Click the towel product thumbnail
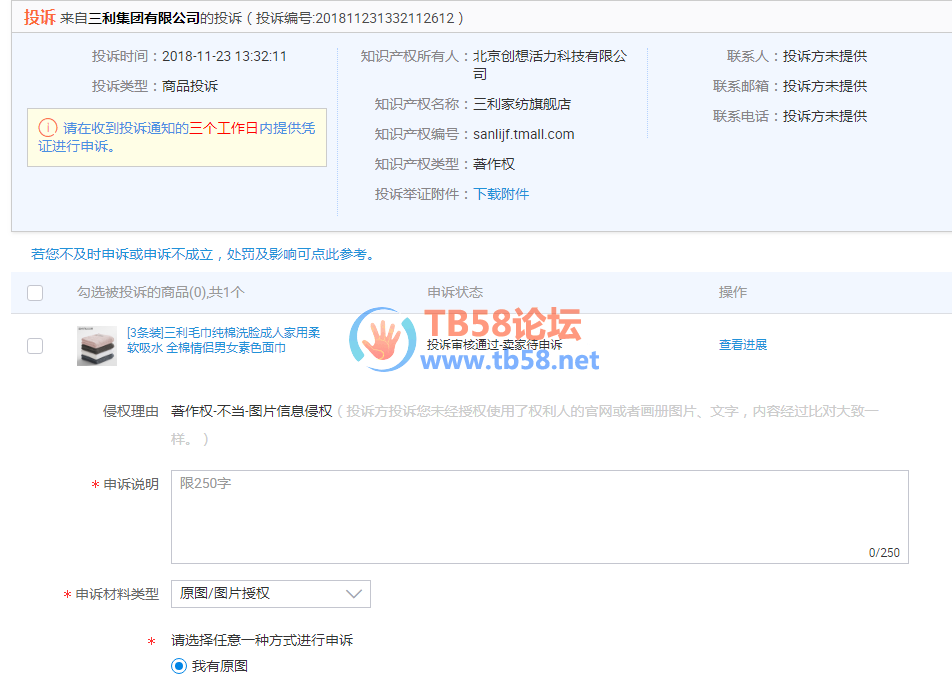Image resolution: width=952 pixels, height=680 pixels. 97,346
